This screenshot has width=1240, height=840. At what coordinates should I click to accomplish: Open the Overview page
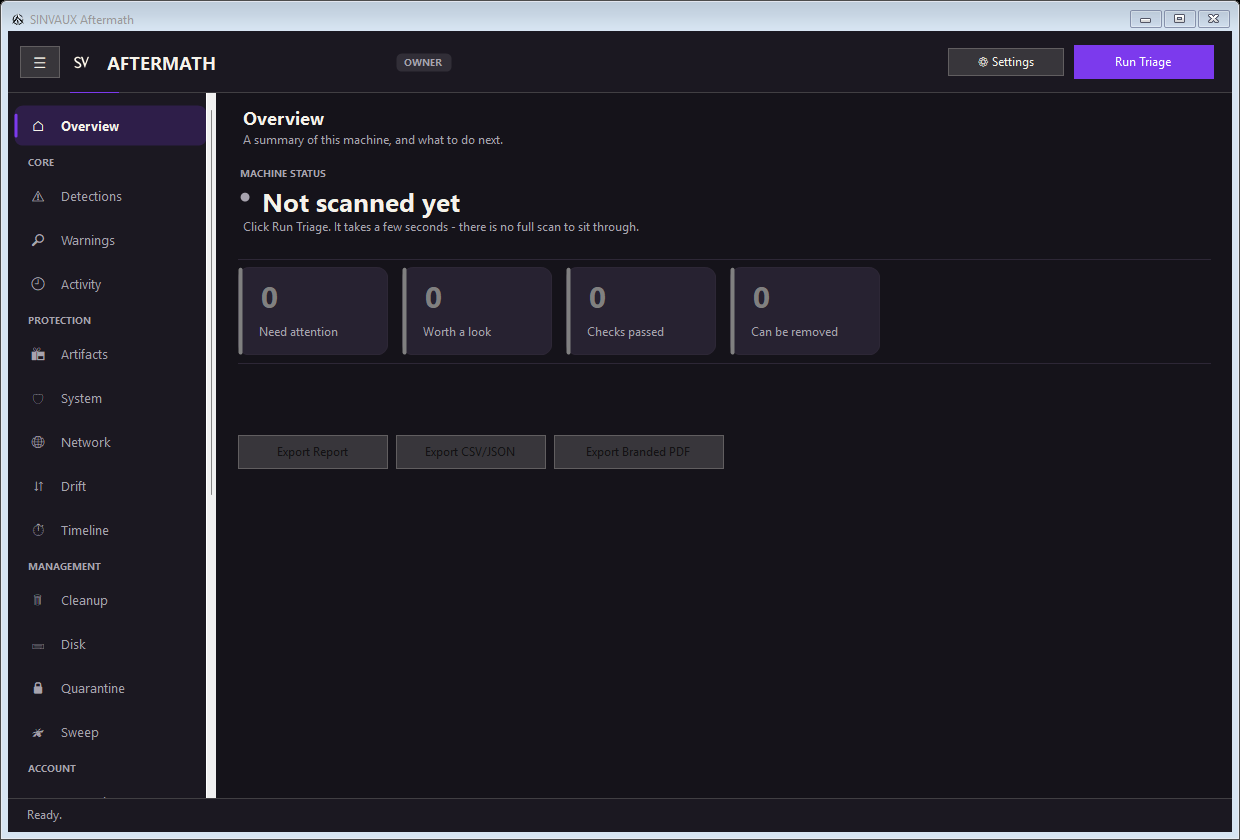[110, 126]
